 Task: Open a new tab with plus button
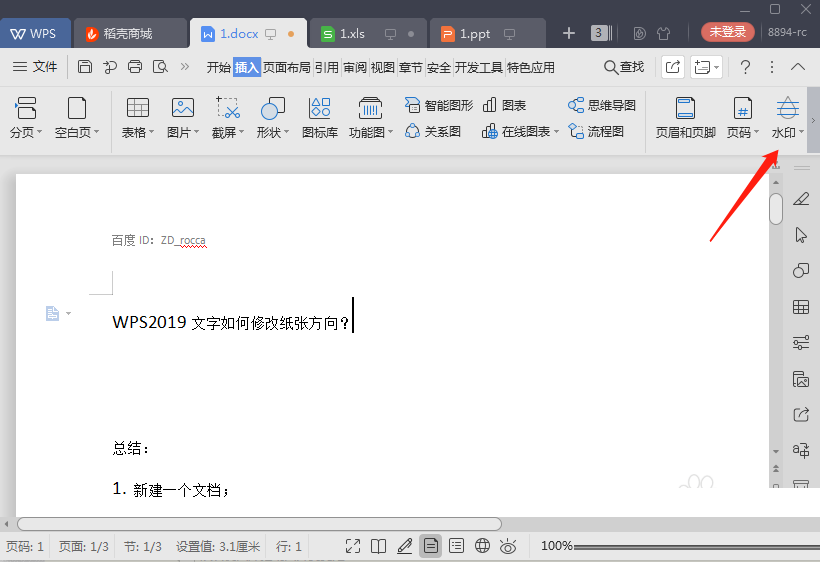click(568, 33)
